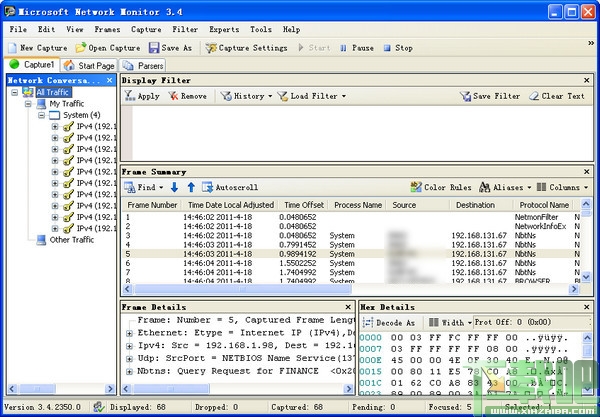Click the Aliases icon
The width and height of the screenshot is (600, 417).
484,187
